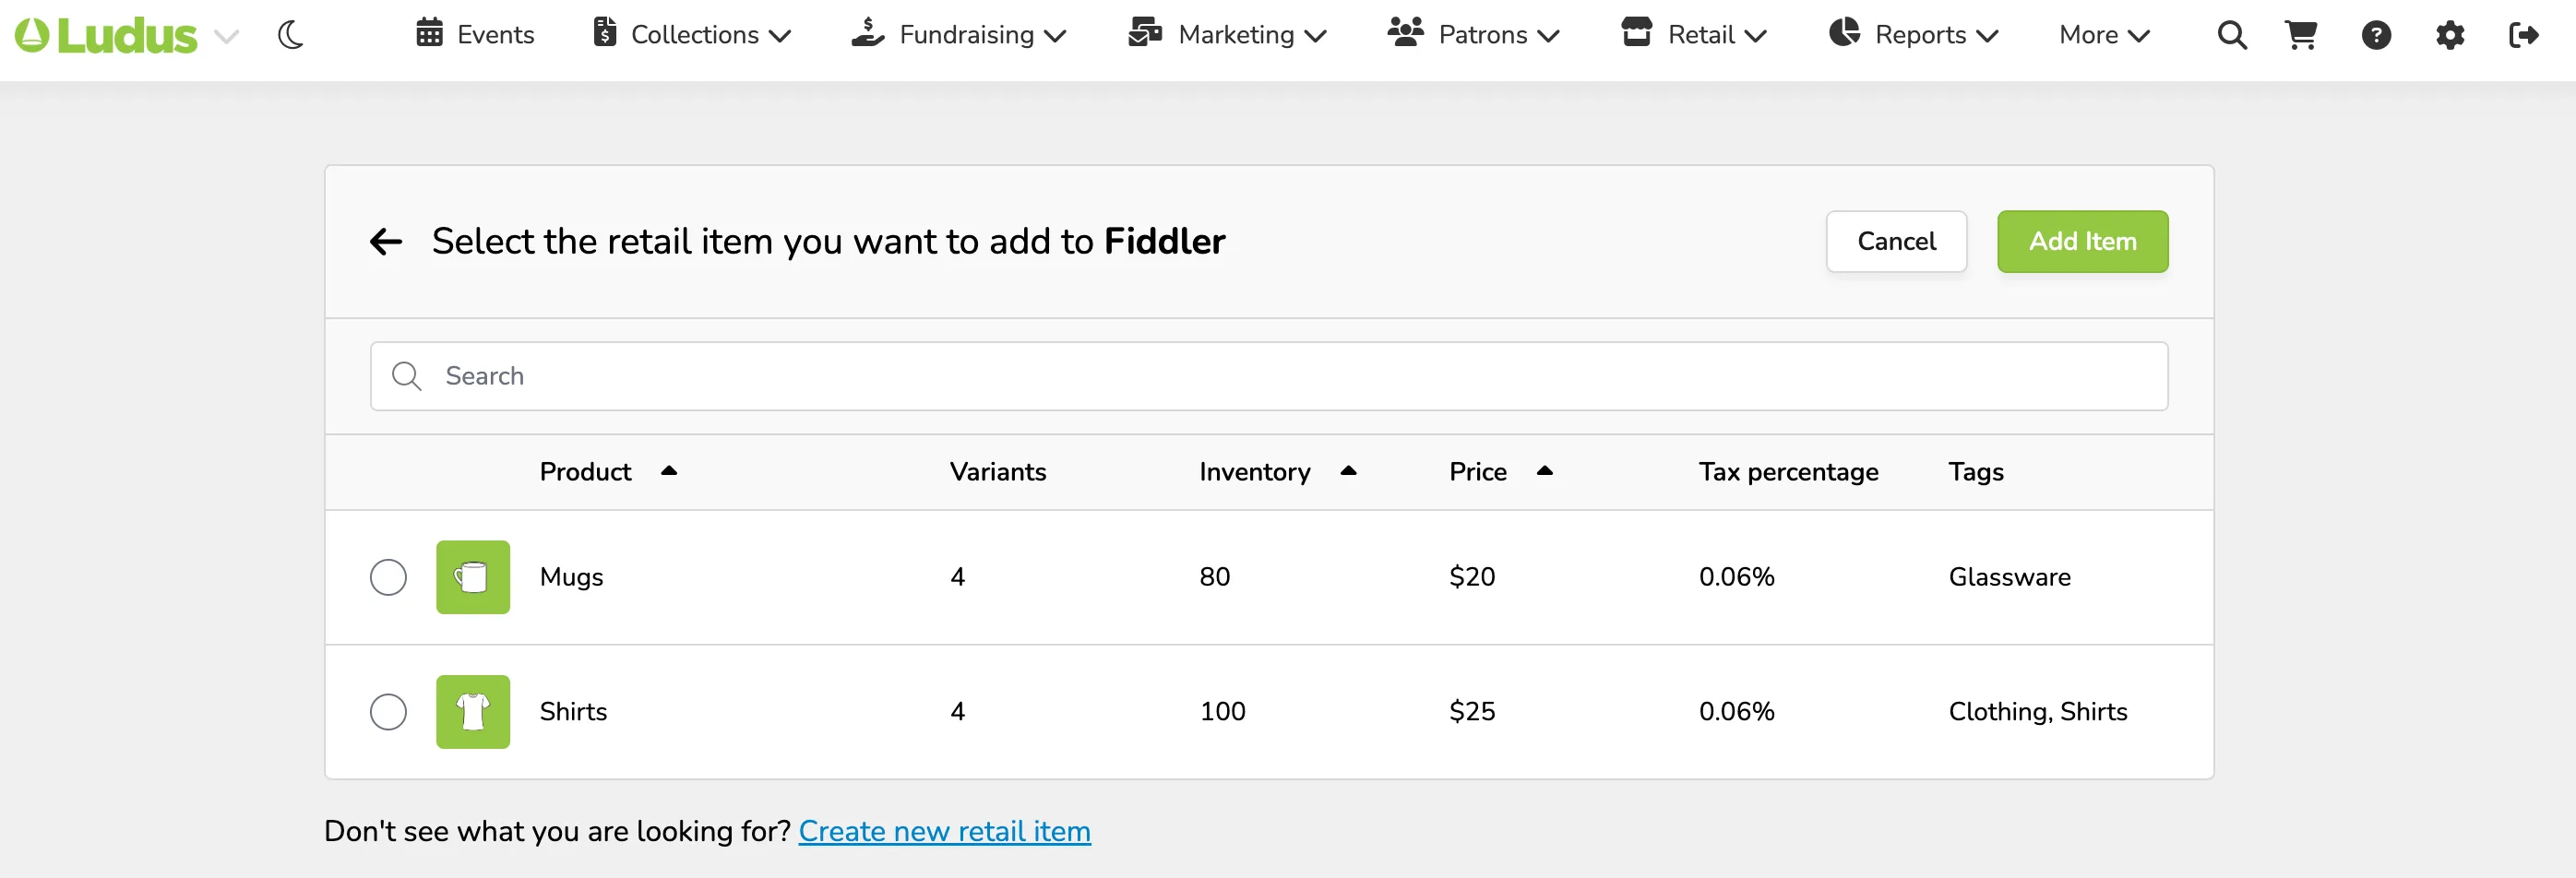Follow the Create new retail item link
The image size is (2576, 878).
pos(944,831)
